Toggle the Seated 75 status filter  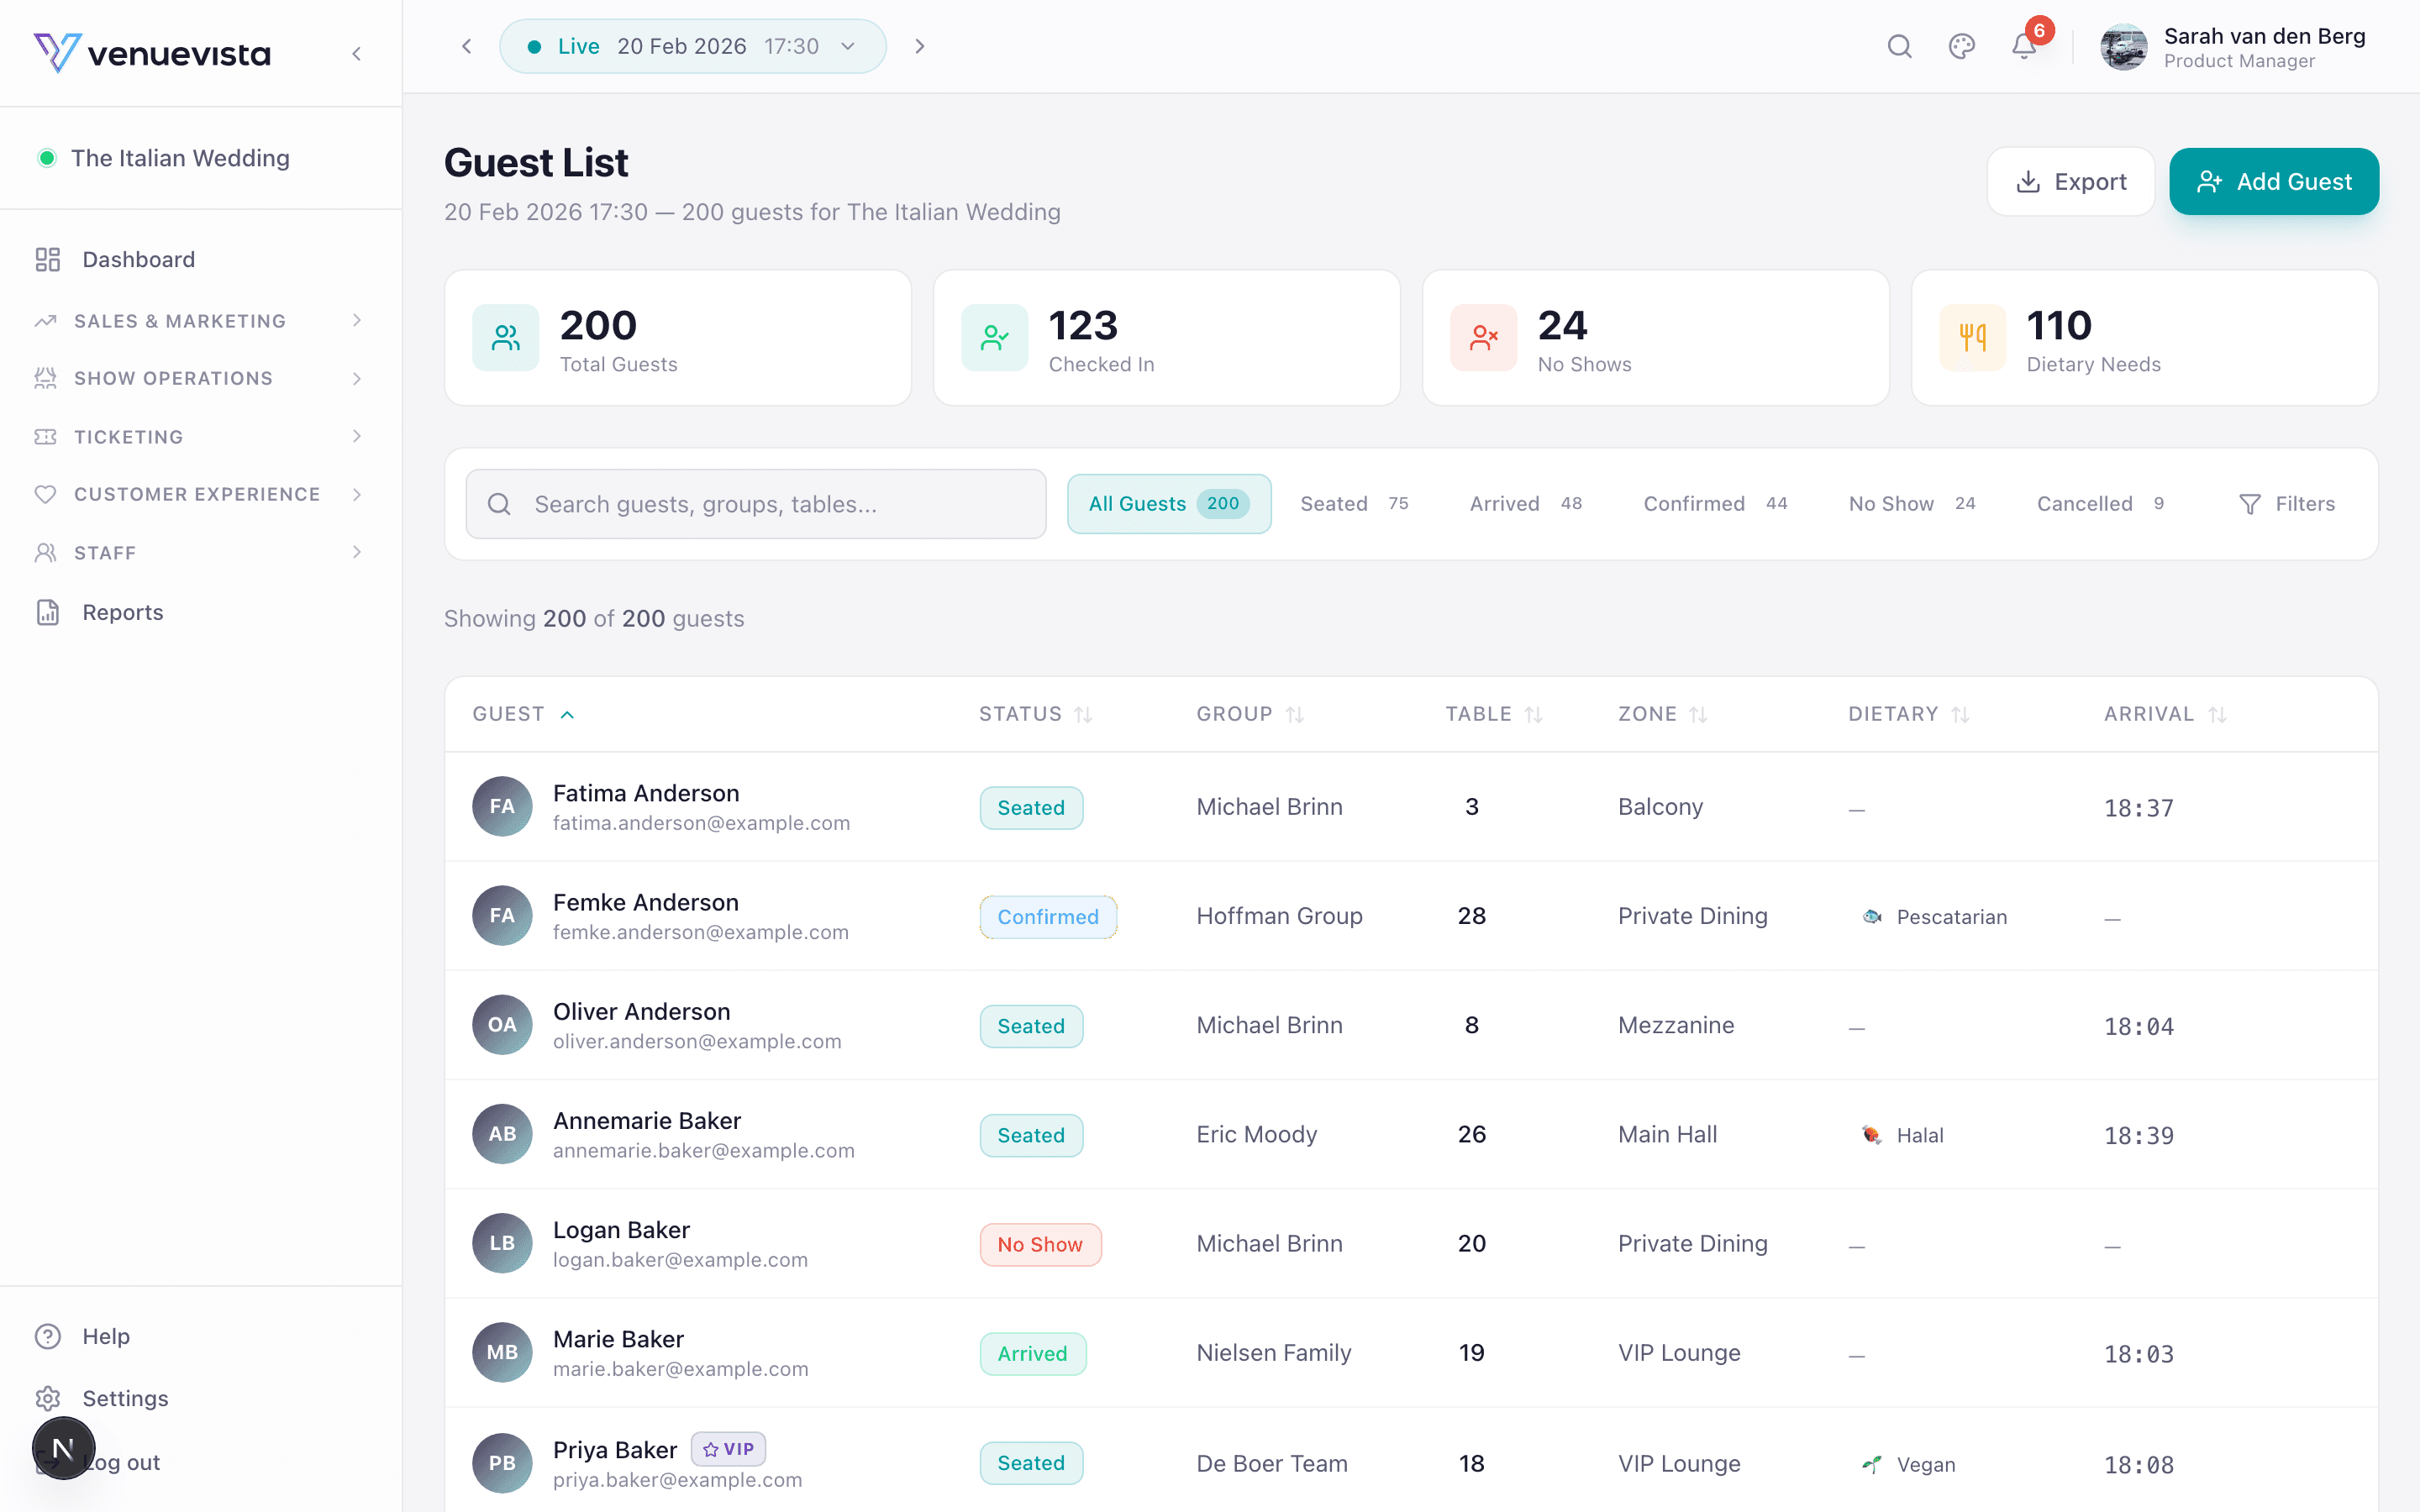pyautogui.click(x=1355, y=503)
